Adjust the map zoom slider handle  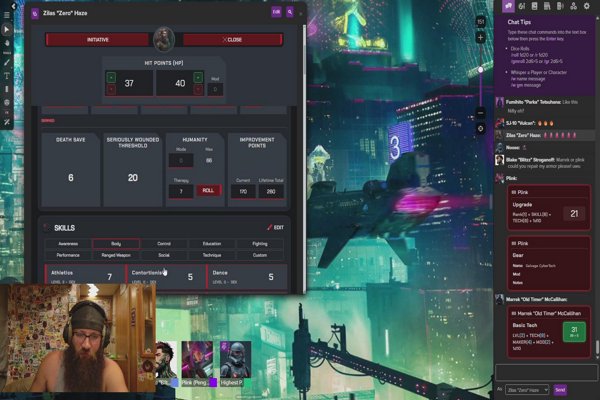481,70
